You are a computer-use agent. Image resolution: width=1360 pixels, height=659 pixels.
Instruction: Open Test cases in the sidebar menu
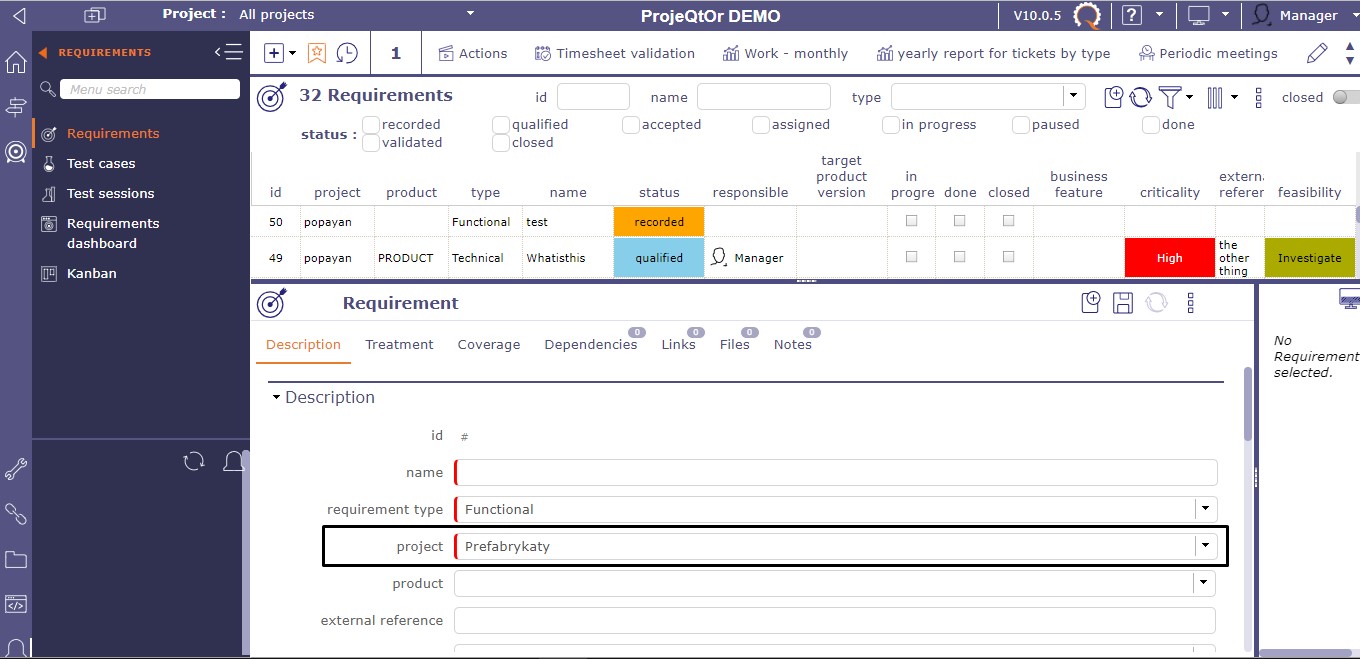point(101,163)
